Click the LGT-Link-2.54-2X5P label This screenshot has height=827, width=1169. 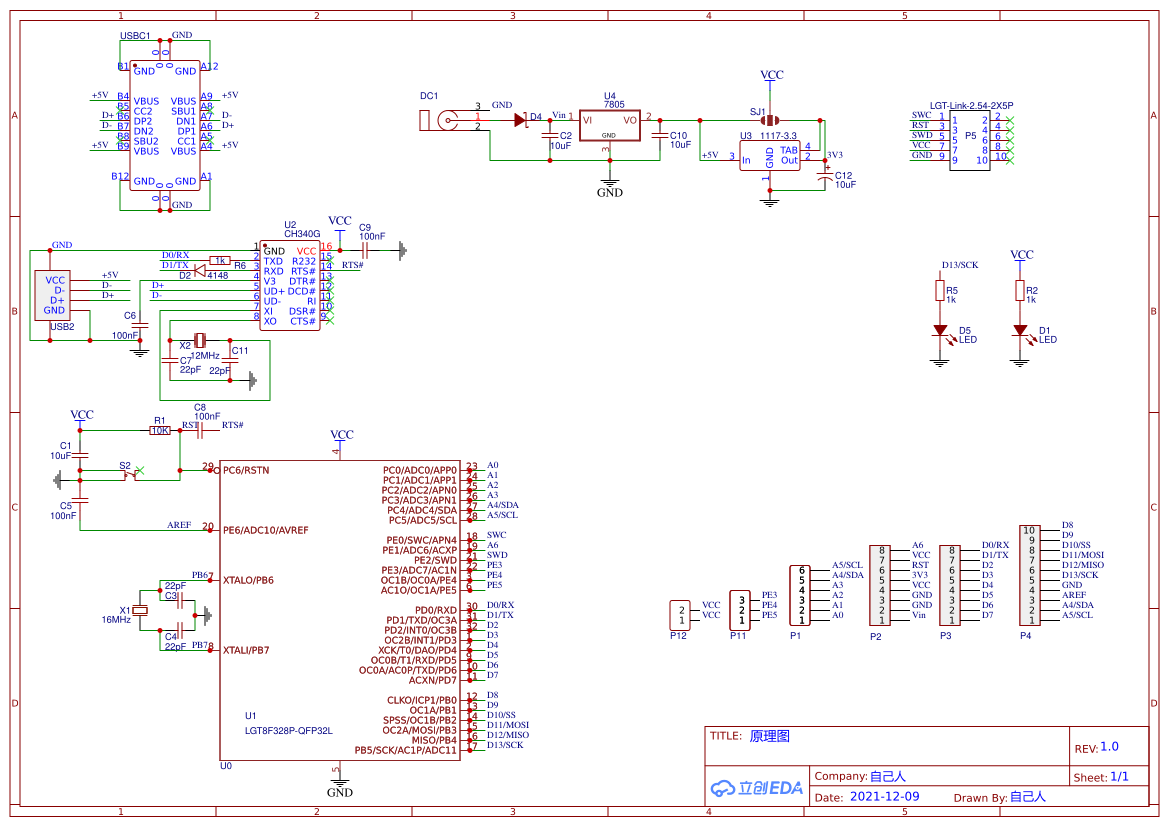click(x=971, y=106)
